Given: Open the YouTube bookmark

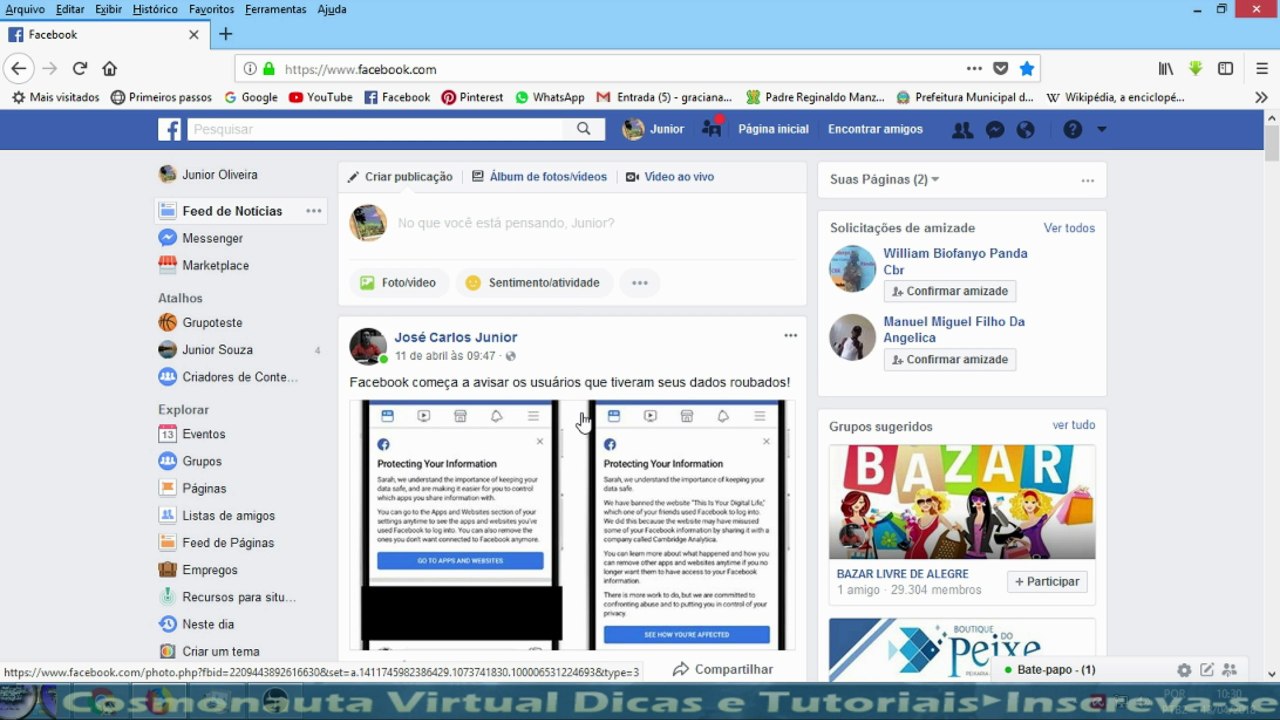Looking at the screenshot, I should [x=320, y=97].
